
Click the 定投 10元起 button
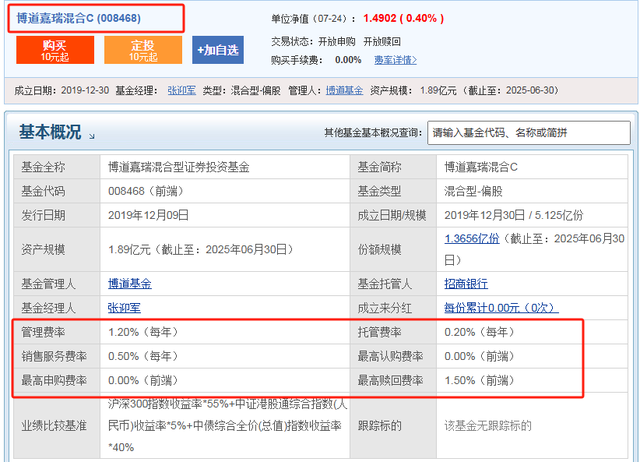[x=143, y=50]
